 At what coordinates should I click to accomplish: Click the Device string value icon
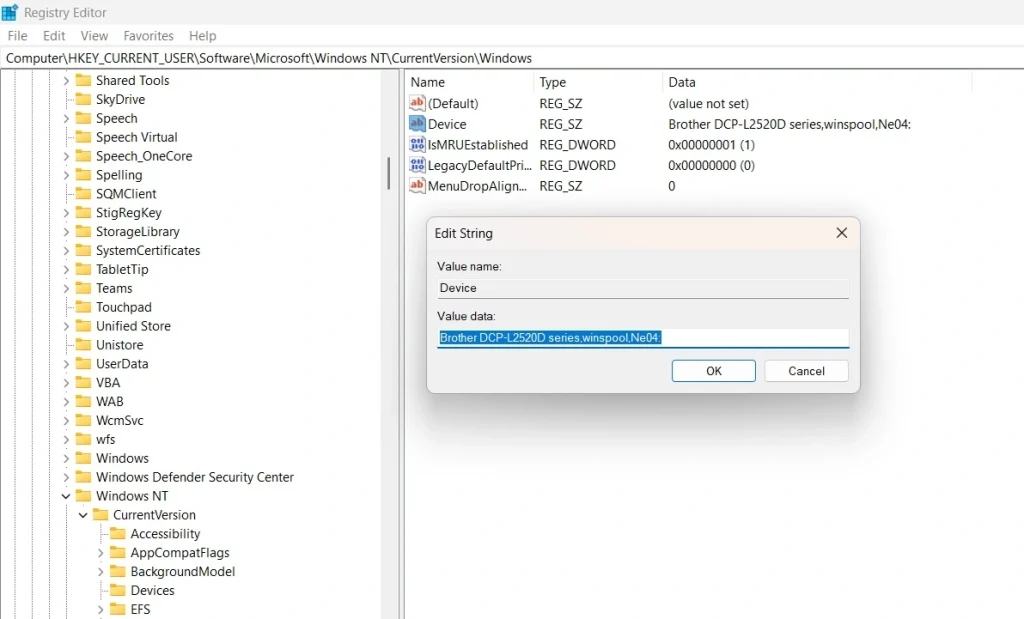[418, 124]
